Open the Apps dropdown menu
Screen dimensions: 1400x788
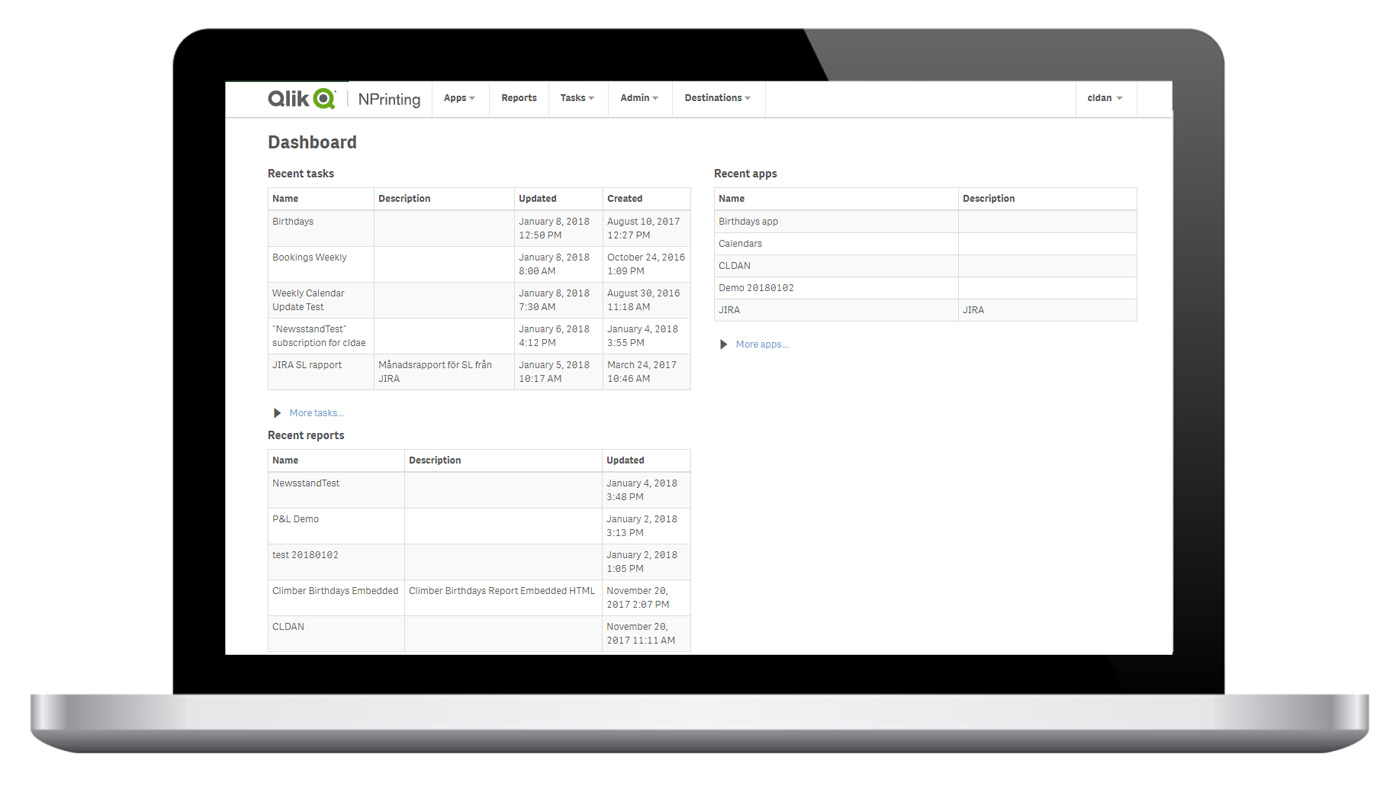(x=460, y=98)
